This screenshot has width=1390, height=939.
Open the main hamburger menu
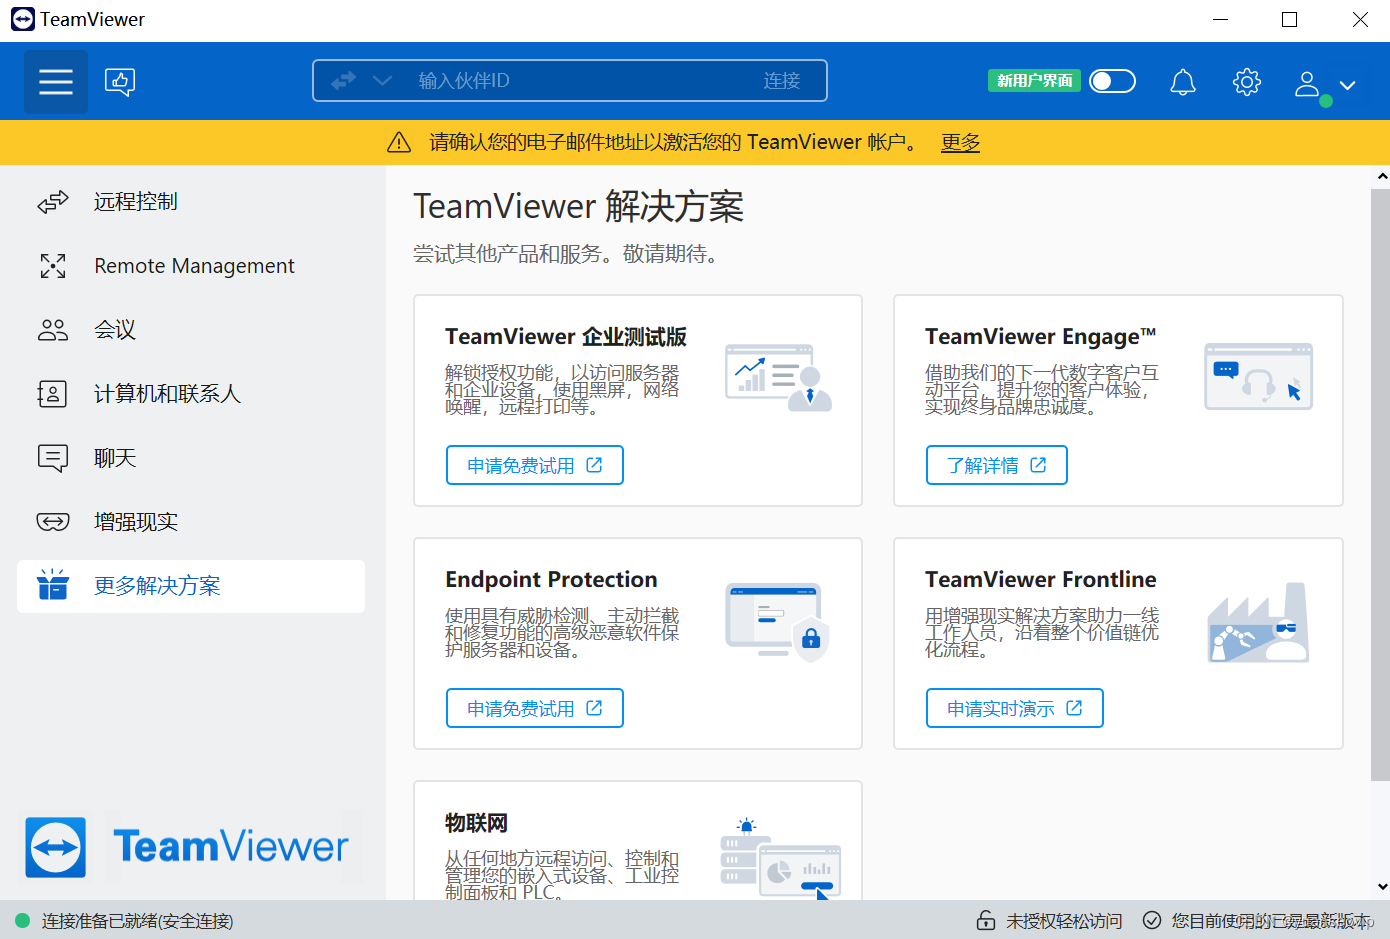pos(55,81)
